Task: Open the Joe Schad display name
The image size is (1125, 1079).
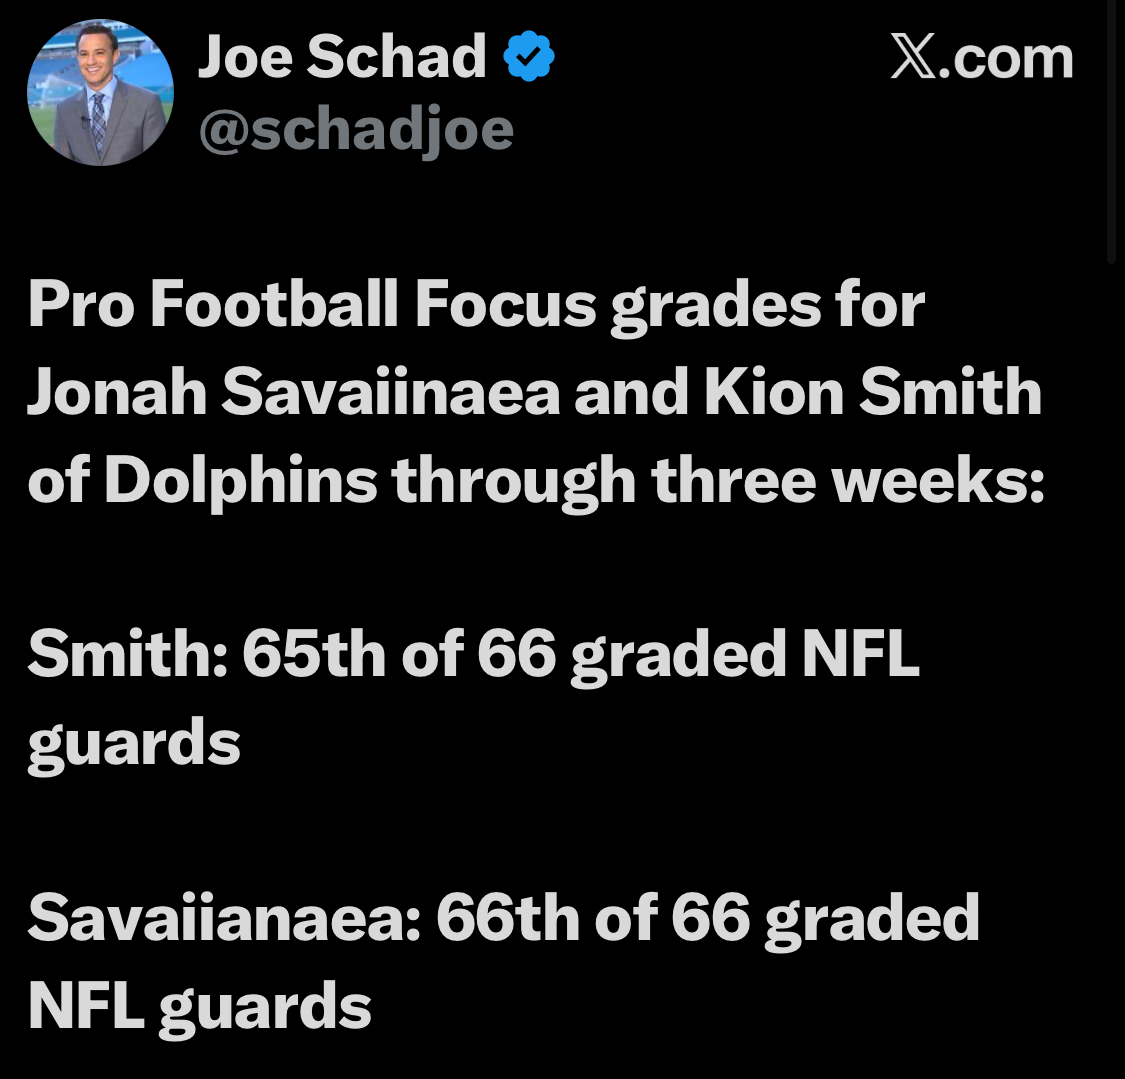Action: coord(342,56)
